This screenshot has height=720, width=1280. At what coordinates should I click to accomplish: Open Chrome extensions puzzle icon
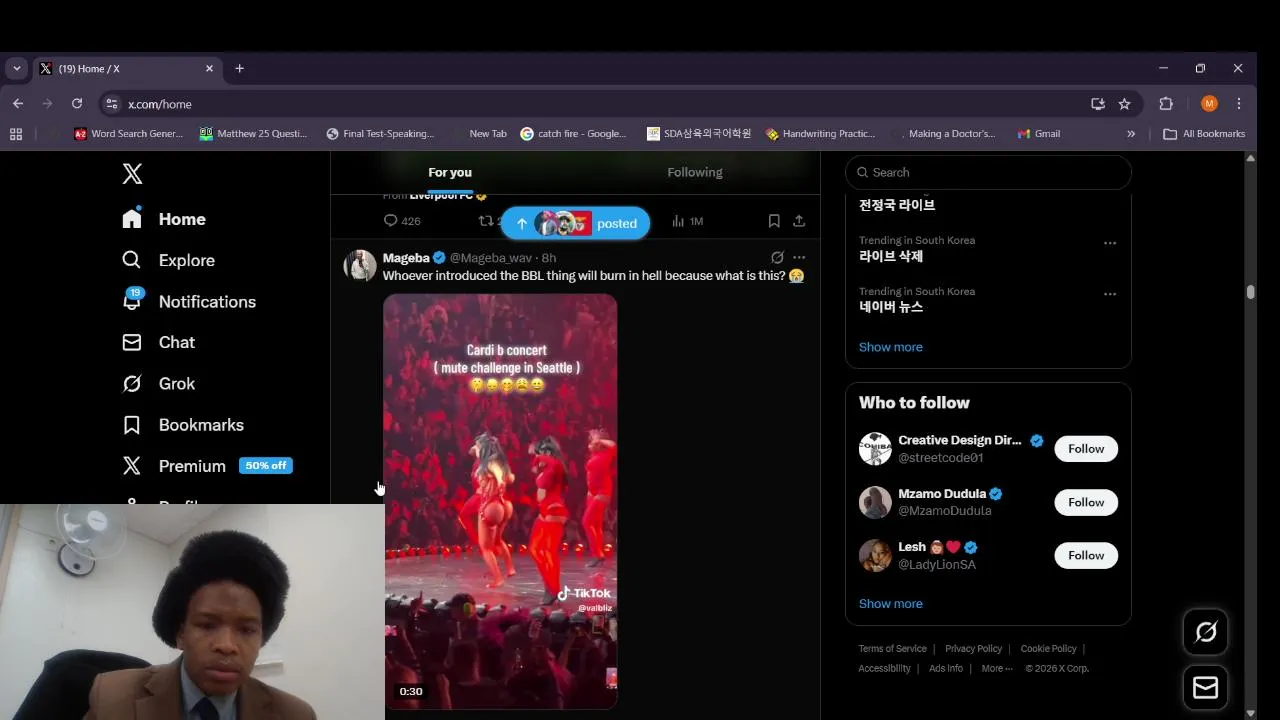(1166, 104)
